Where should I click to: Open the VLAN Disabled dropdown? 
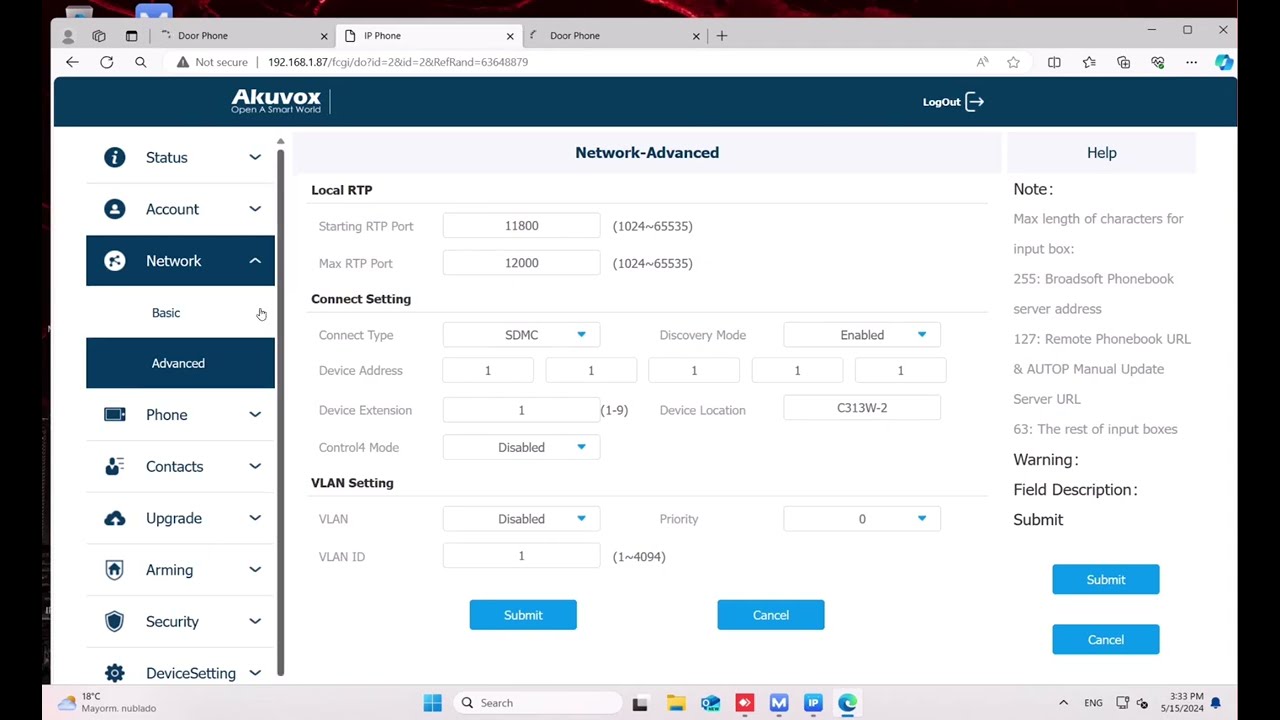pos(521,519)
